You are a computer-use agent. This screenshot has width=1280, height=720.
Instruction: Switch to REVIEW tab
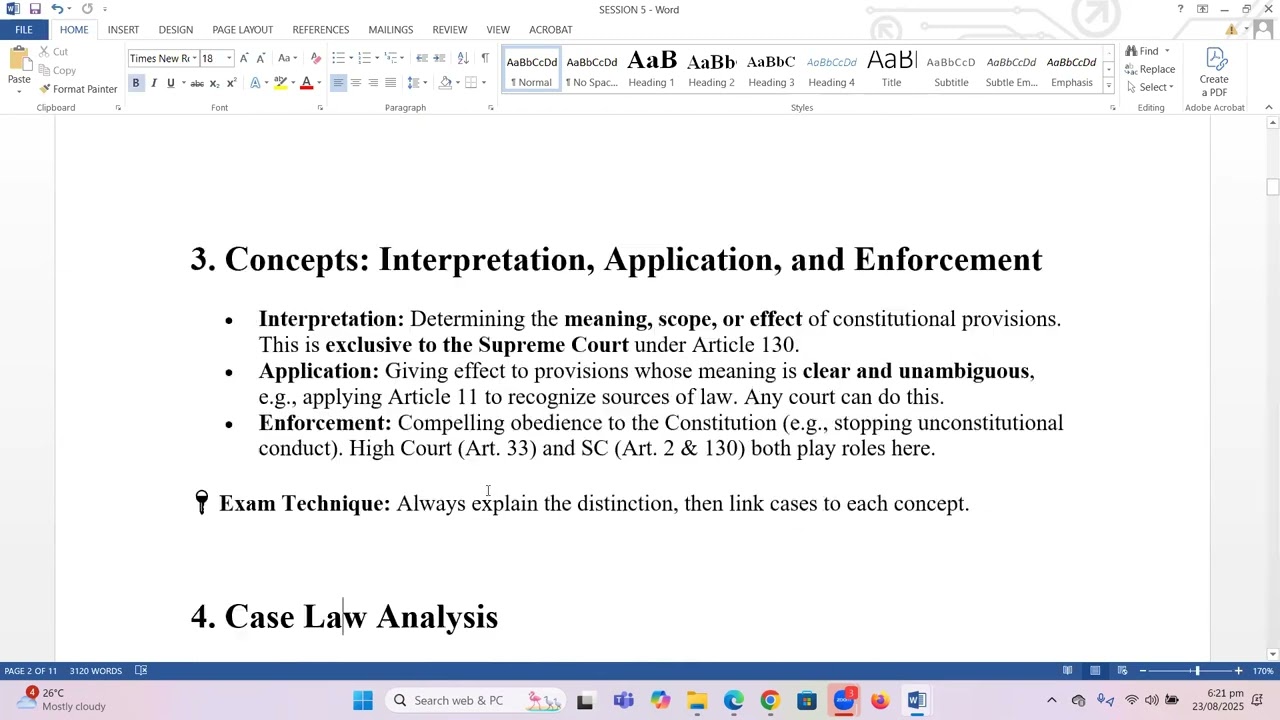(x=450, y=30)
